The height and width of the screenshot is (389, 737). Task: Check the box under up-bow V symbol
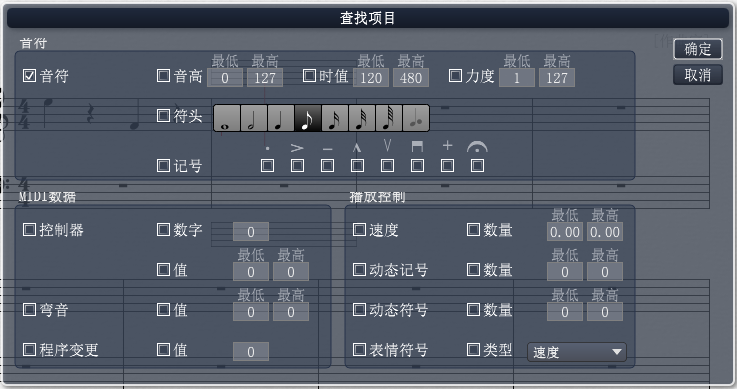[387, 165]
